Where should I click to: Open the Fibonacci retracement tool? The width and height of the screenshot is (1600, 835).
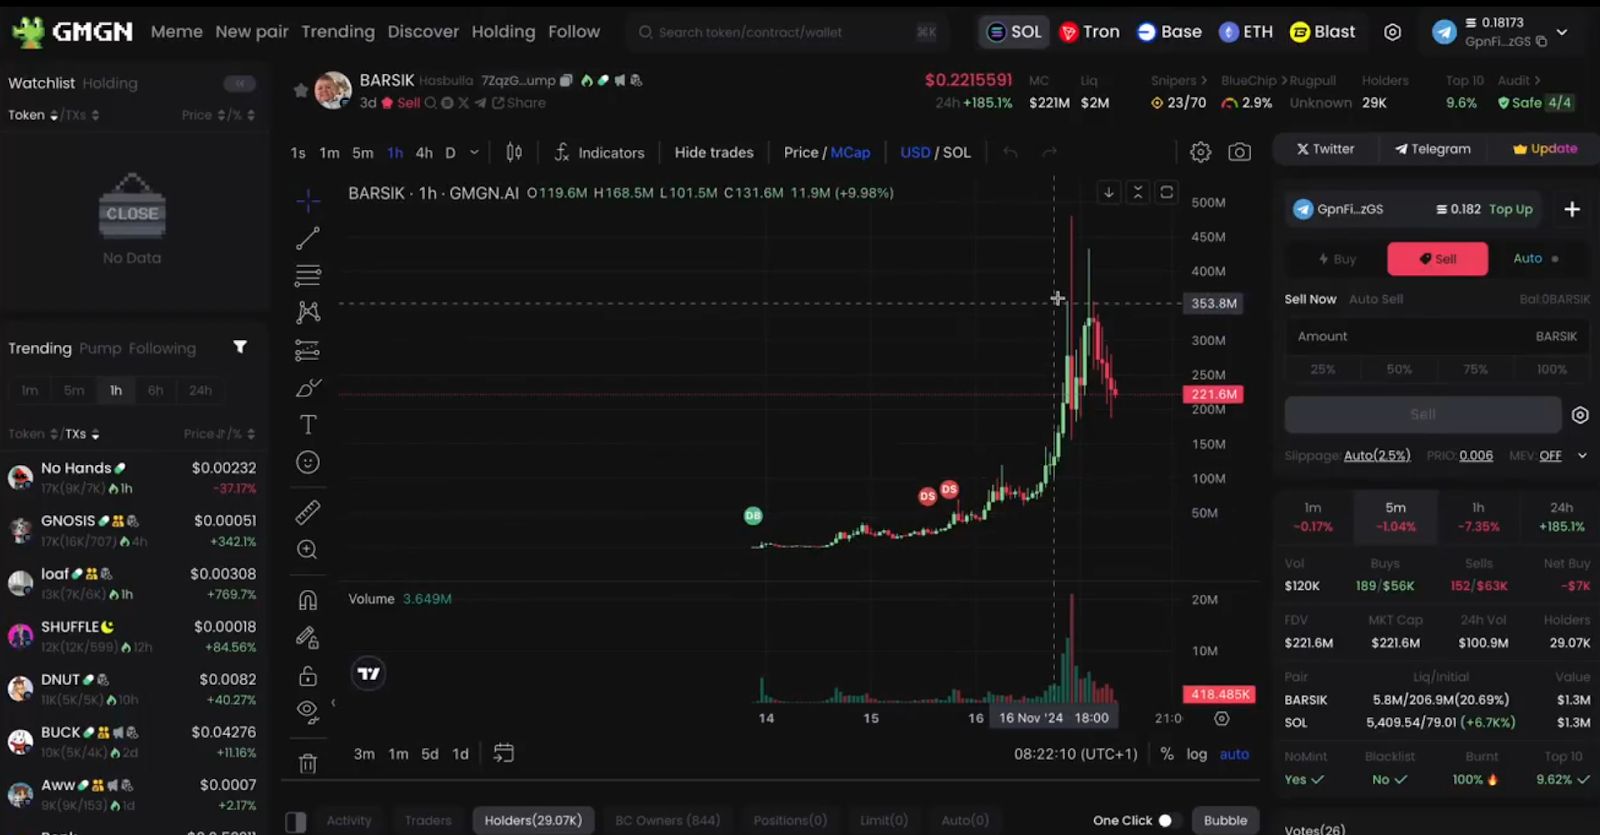[308, 275]
